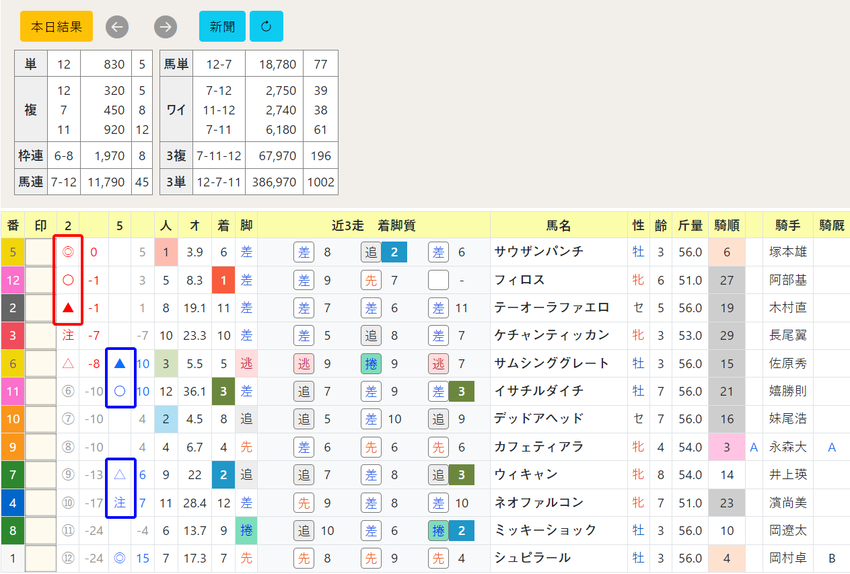Image resolution: width=850 pixels, height=574 pixels.
Task: Click the refresh reload icon button
Action: click(266, 26)
